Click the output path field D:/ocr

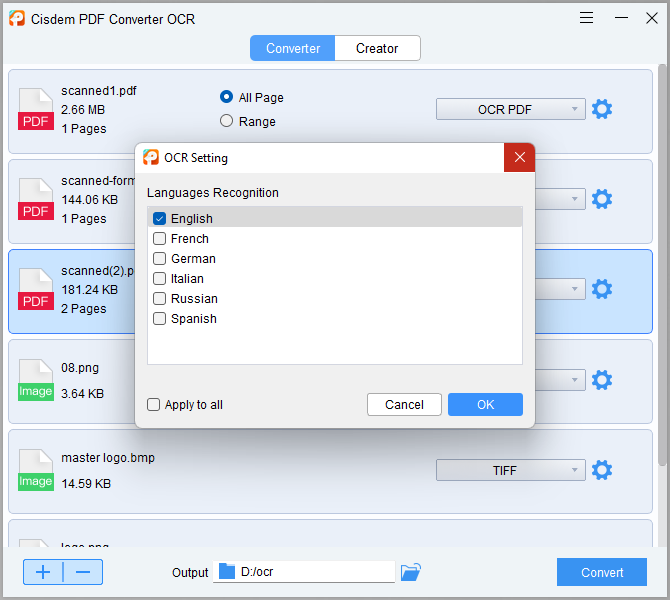coord(305,572)
